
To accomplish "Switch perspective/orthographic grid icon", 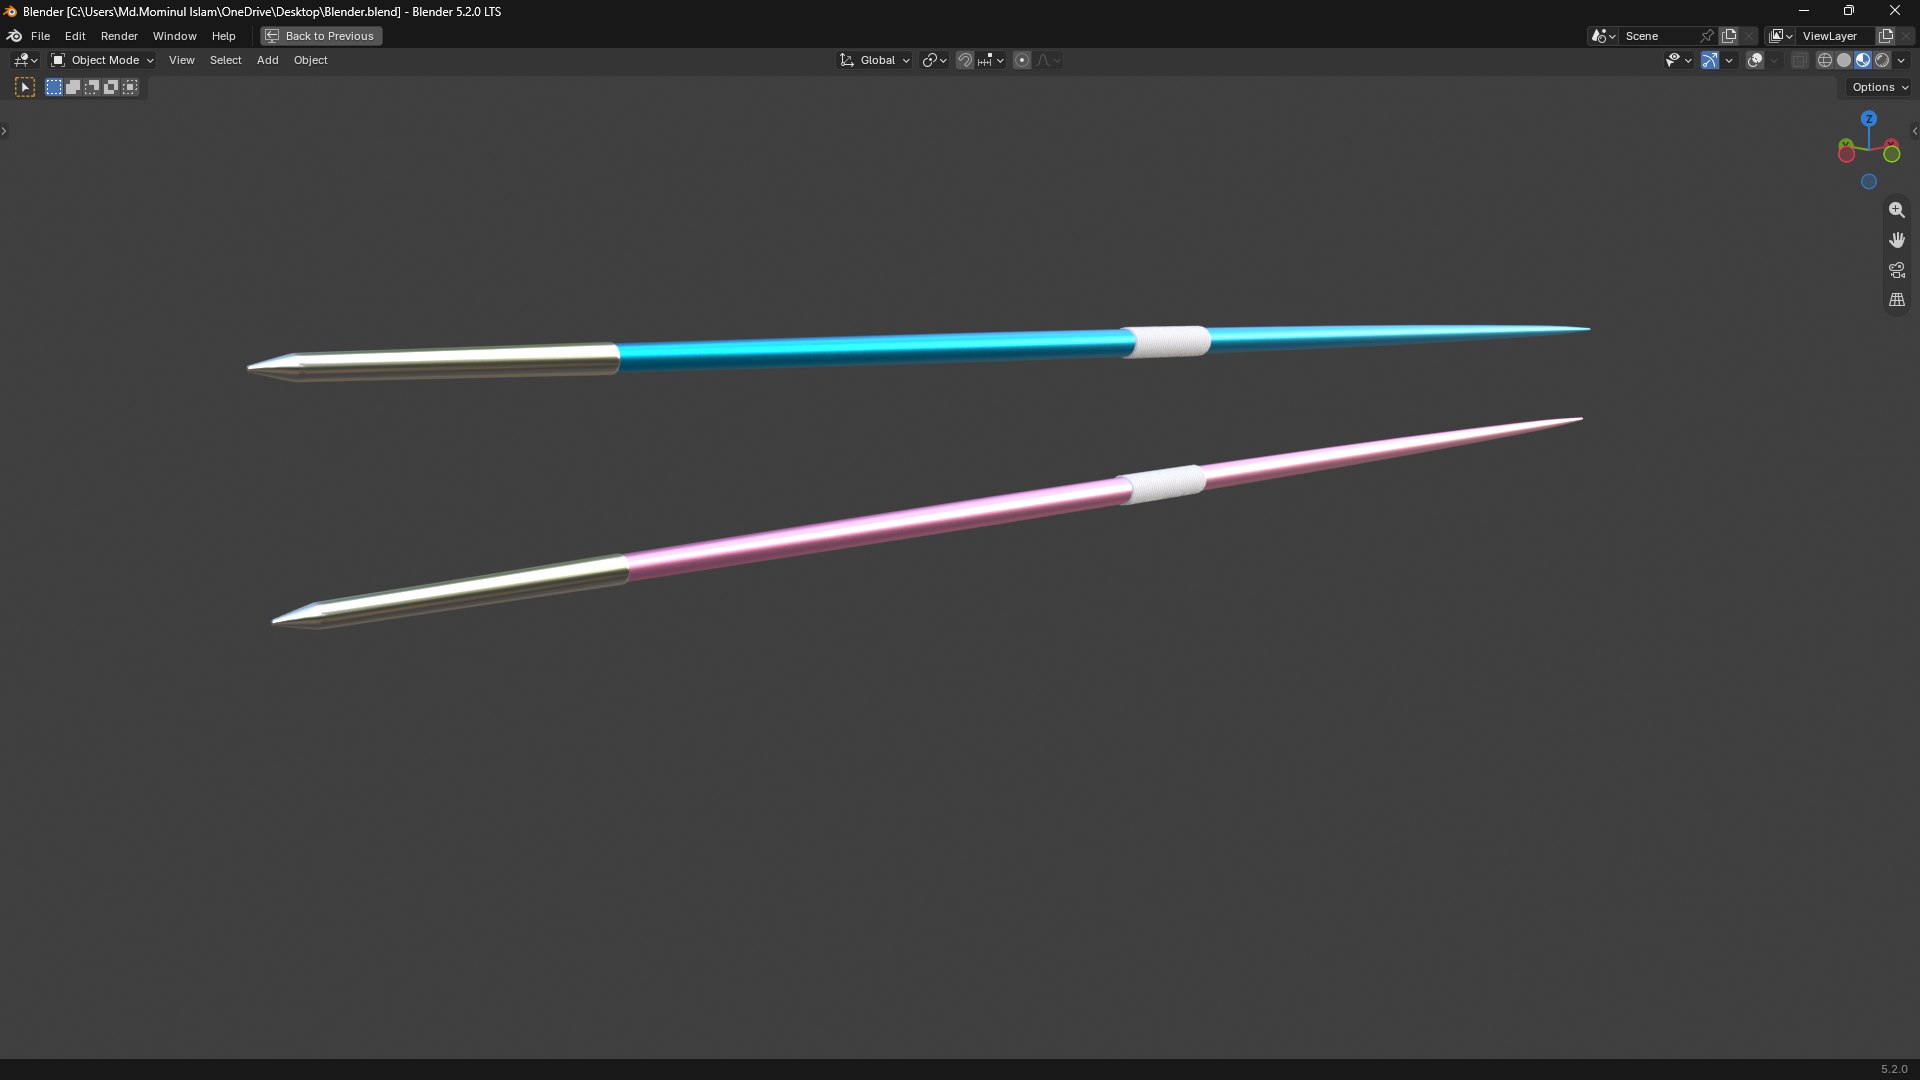I will [x=1896, y=300].
